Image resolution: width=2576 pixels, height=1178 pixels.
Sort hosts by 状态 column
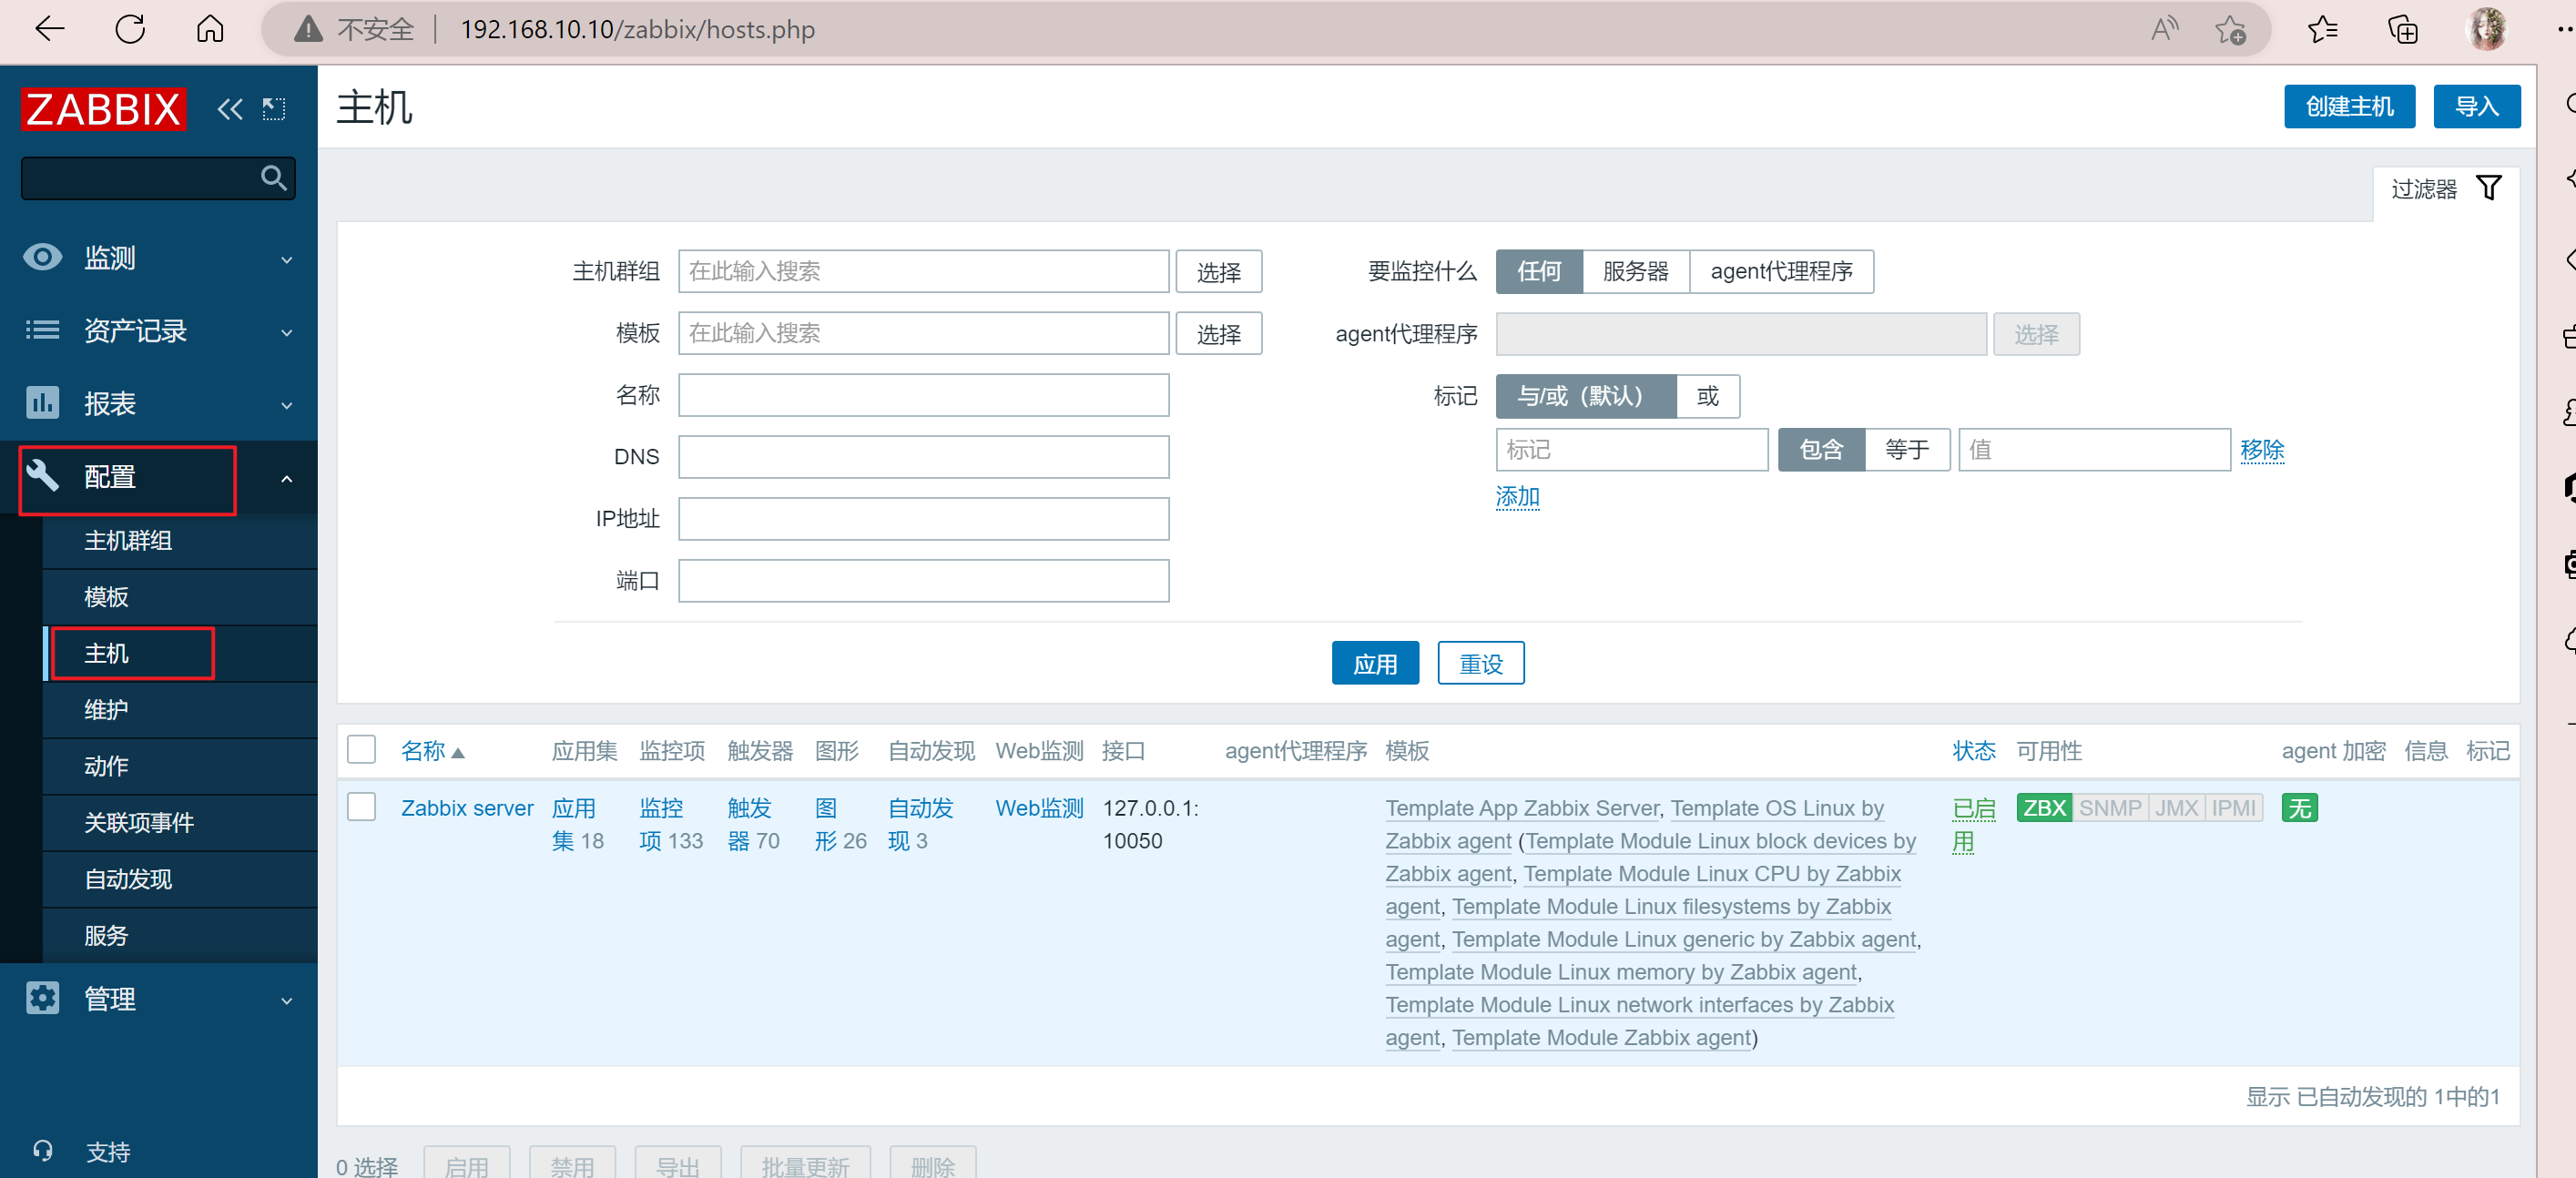pyautogui.click(x=1973, y=751)
